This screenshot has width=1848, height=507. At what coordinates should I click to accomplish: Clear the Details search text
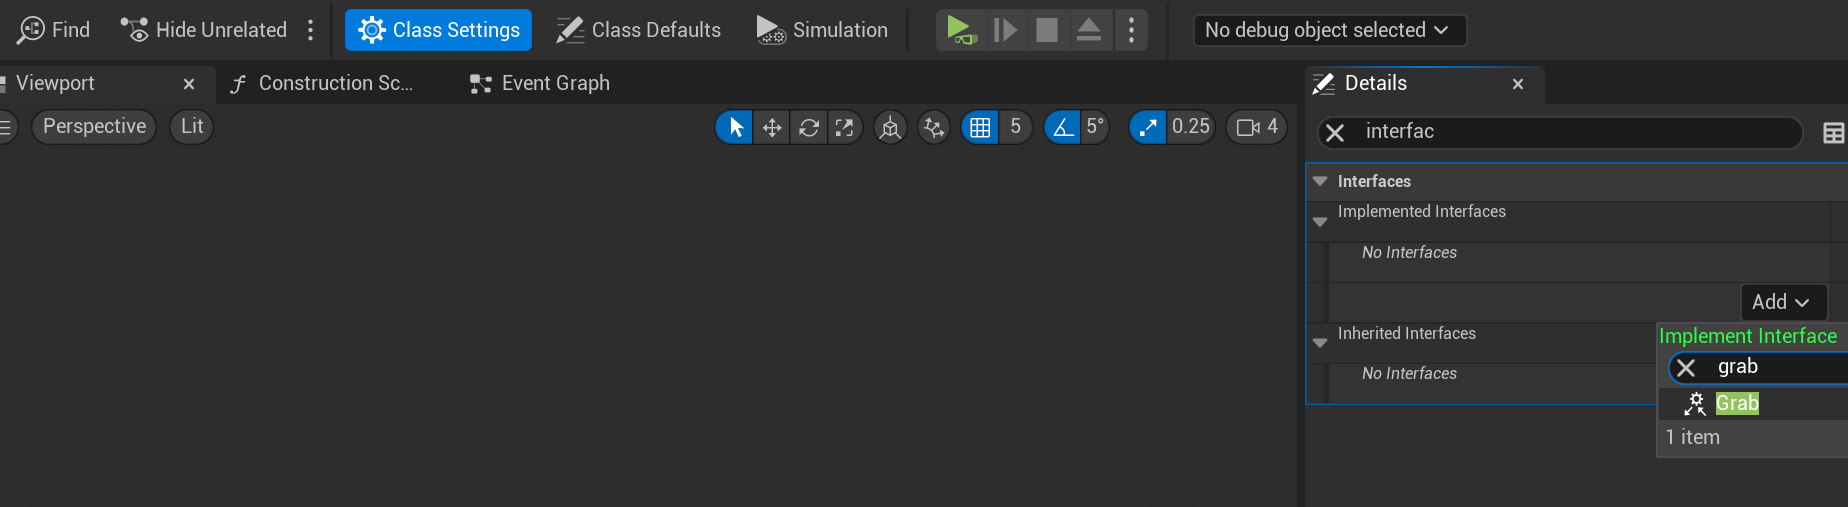pos(1335,132)
